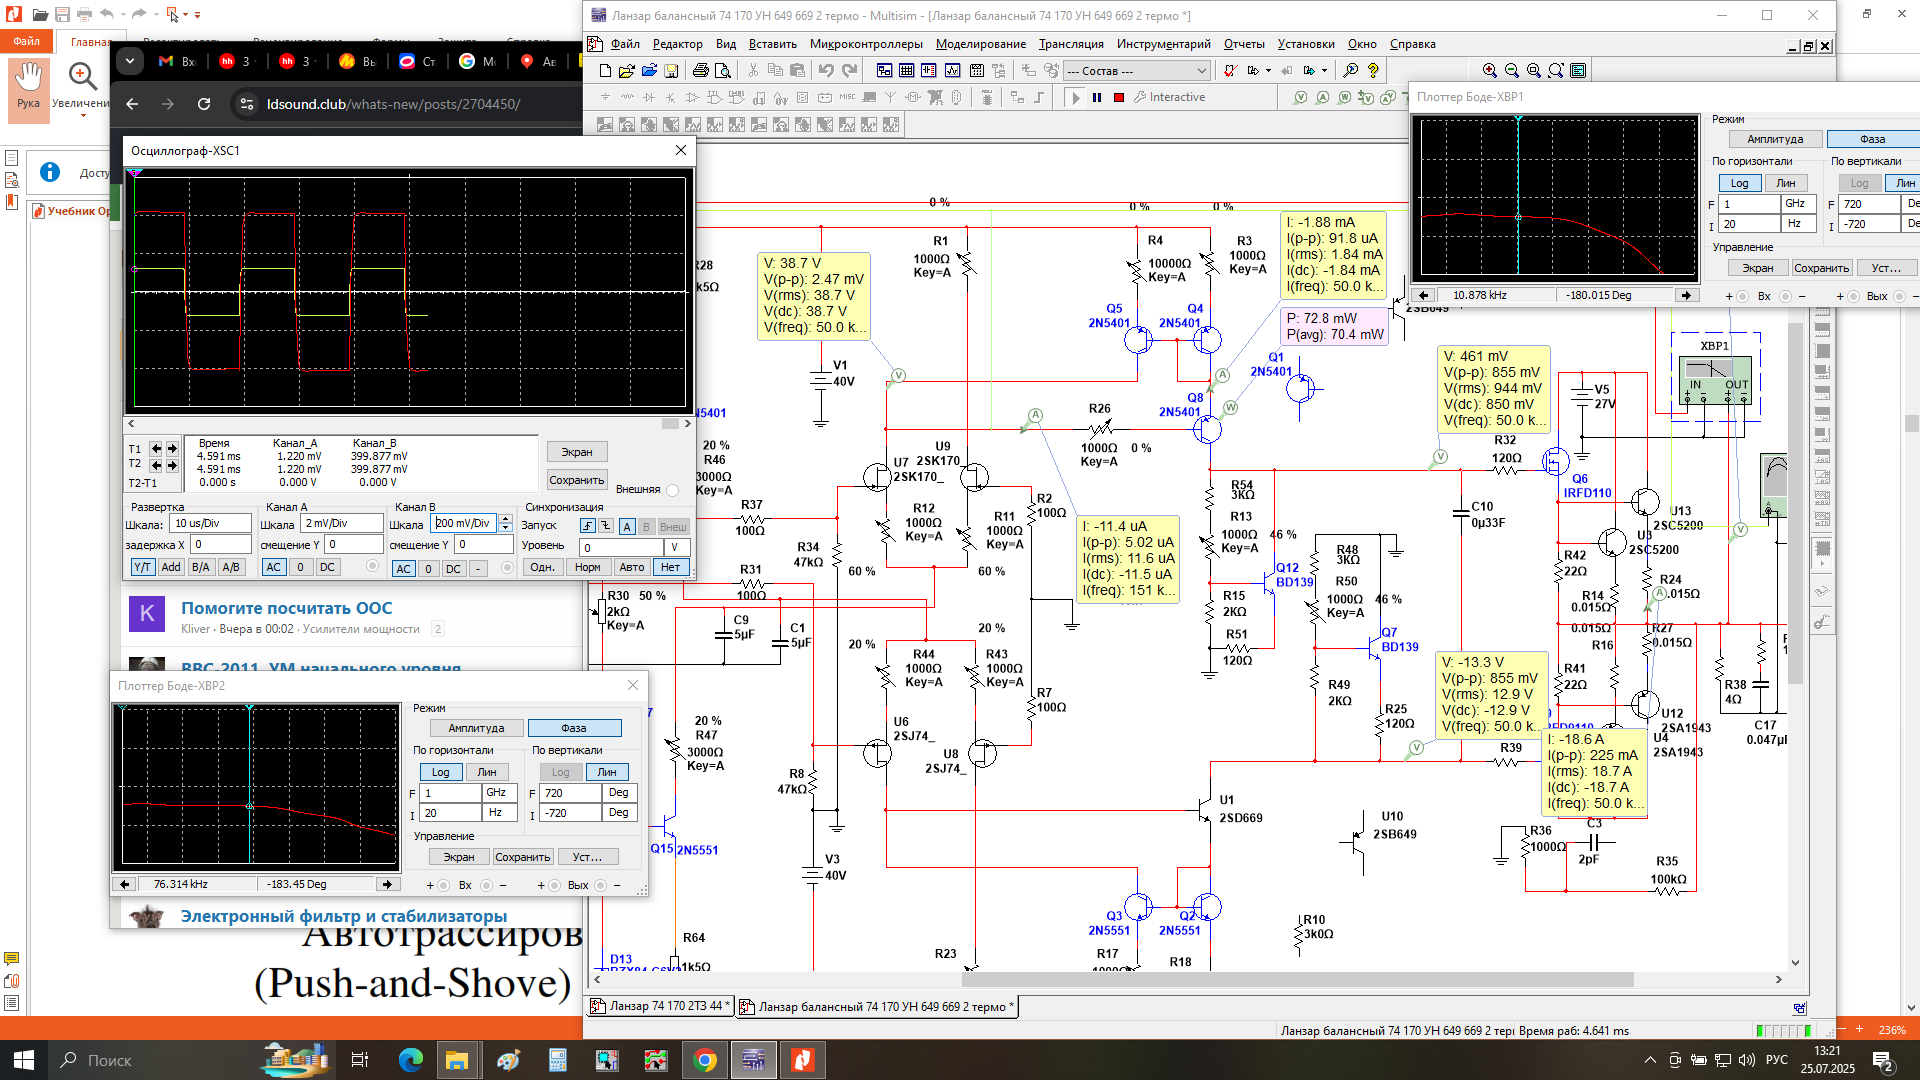Open the Spreadsheet view grid icon
This screenshot has height=1080, width=1920.
click(x=906, y=70)
